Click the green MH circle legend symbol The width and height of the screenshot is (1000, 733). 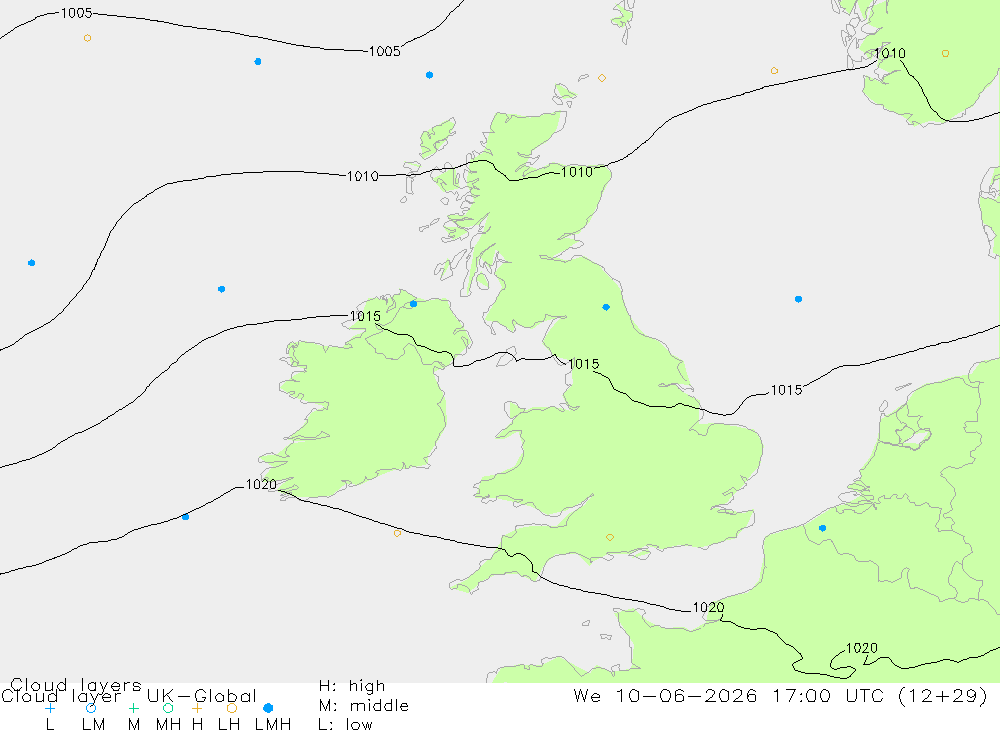point(168,708)
